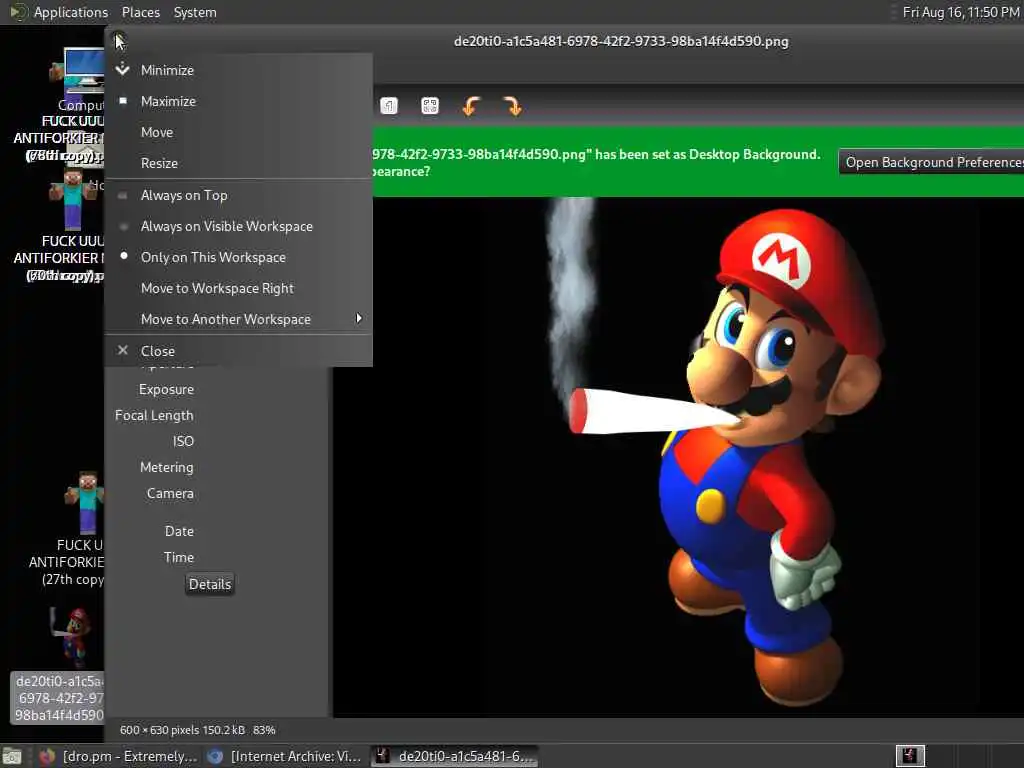The image size is (1024, 768).
Task: Pick the Resize entry in the window menu
Action: [238, 163]
